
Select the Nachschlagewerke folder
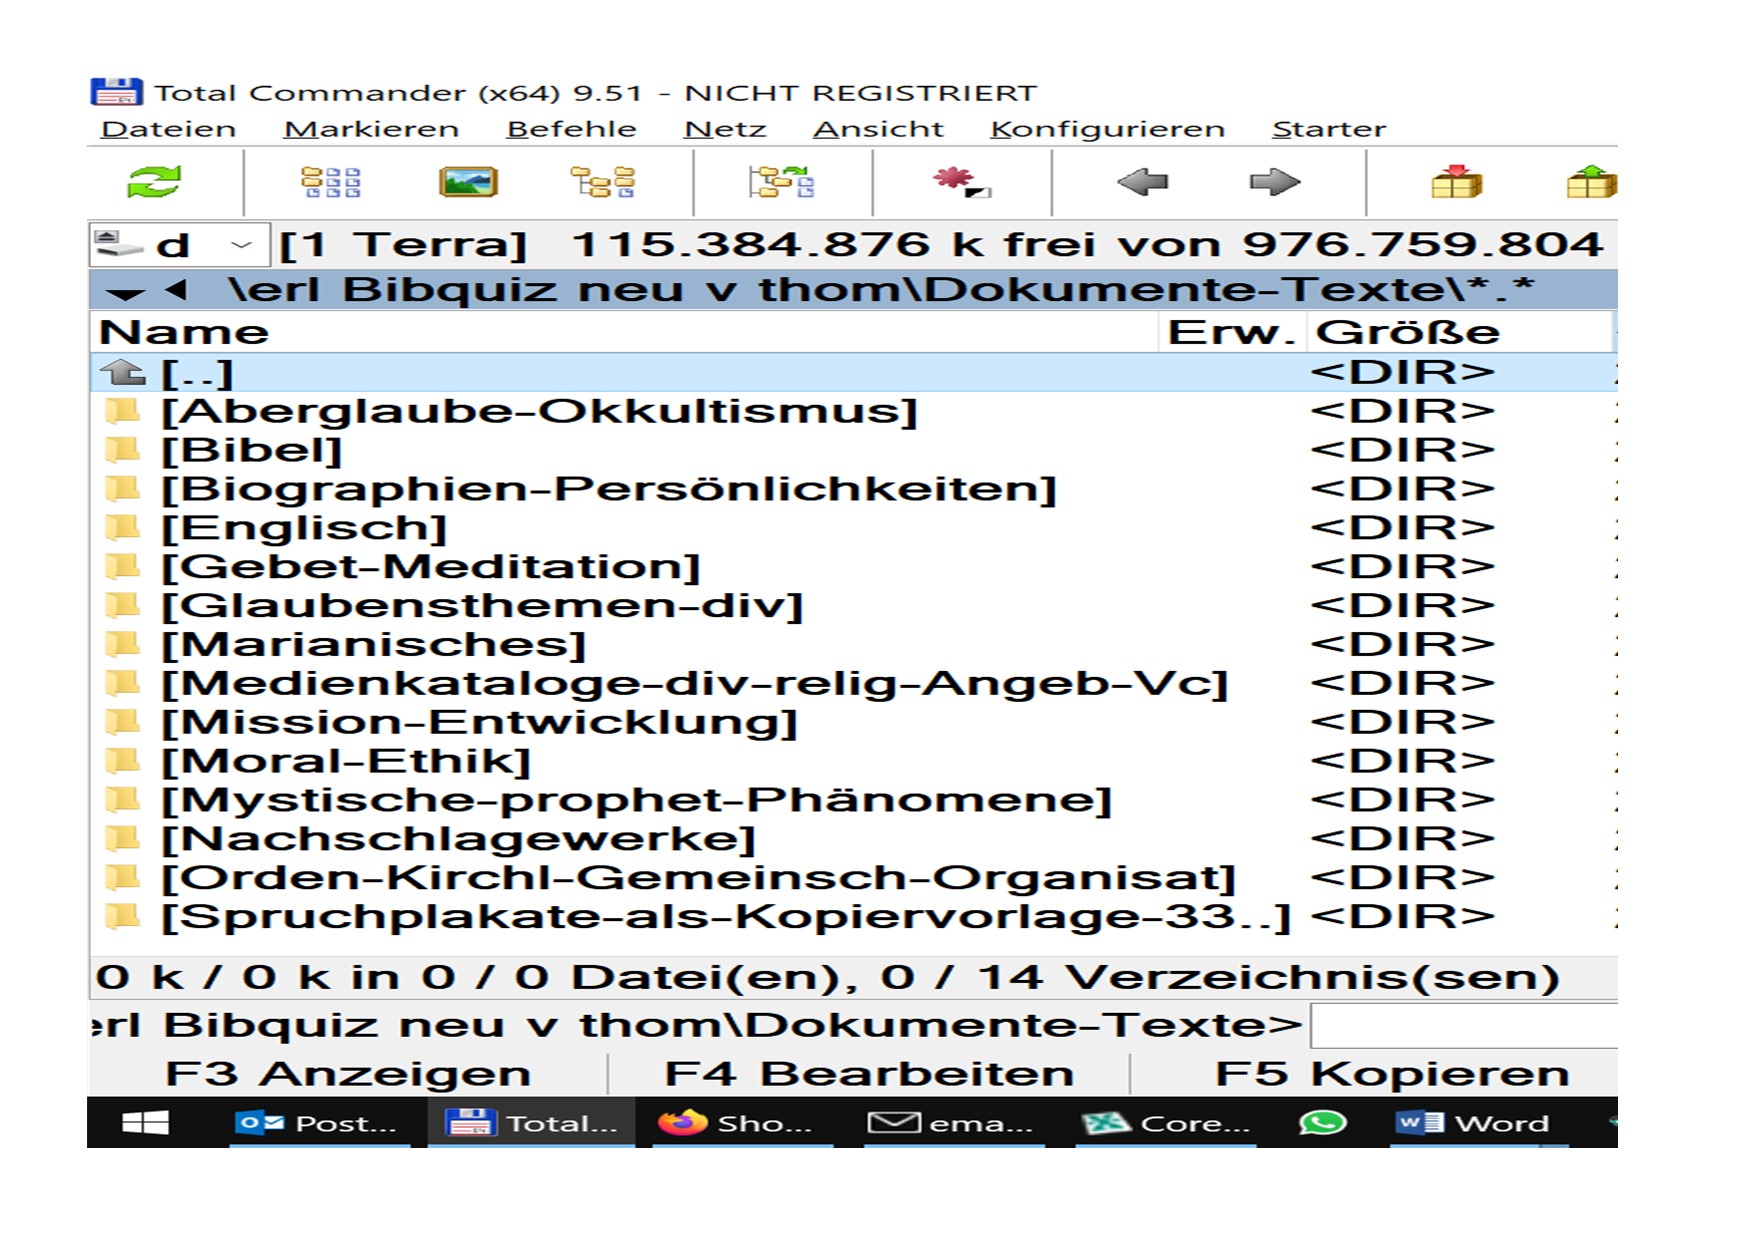coord(853,840)
